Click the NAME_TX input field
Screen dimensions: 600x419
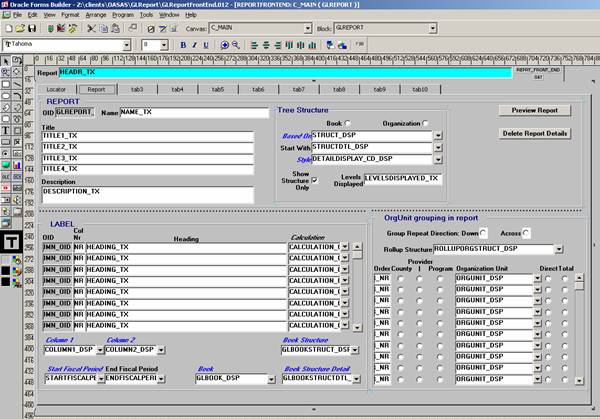(x=194, y=112)
